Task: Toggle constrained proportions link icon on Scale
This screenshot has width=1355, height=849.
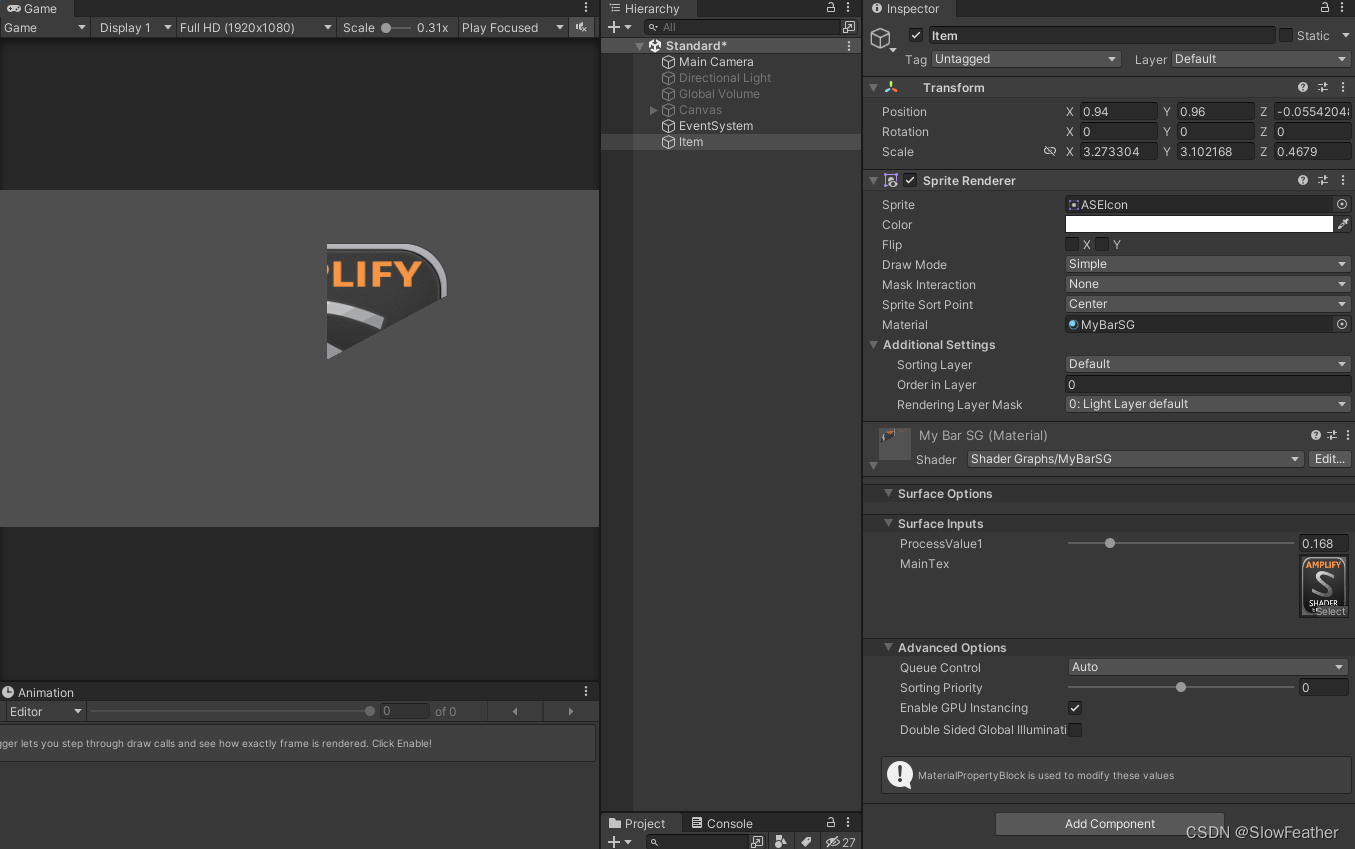Action: click(x=1050, y=152)
